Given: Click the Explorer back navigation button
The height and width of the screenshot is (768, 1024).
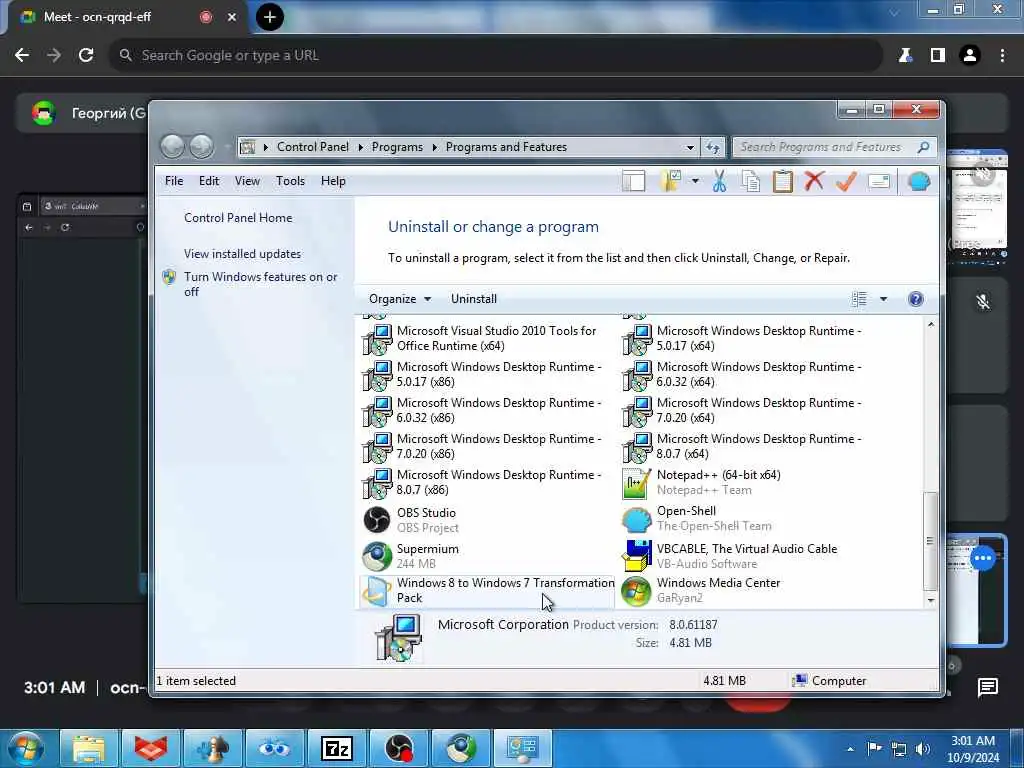Looking at the screenshot, I should (x=172, y=146).
